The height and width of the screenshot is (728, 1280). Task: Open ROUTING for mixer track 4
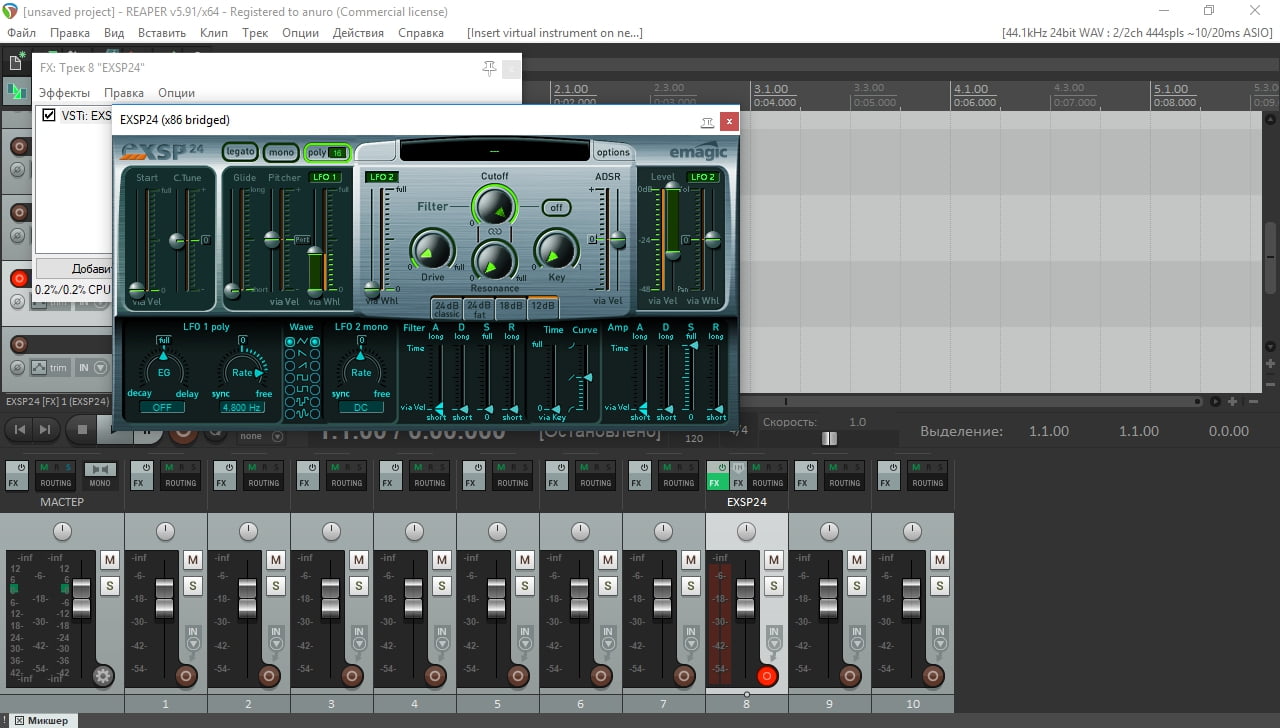(430, 483)
